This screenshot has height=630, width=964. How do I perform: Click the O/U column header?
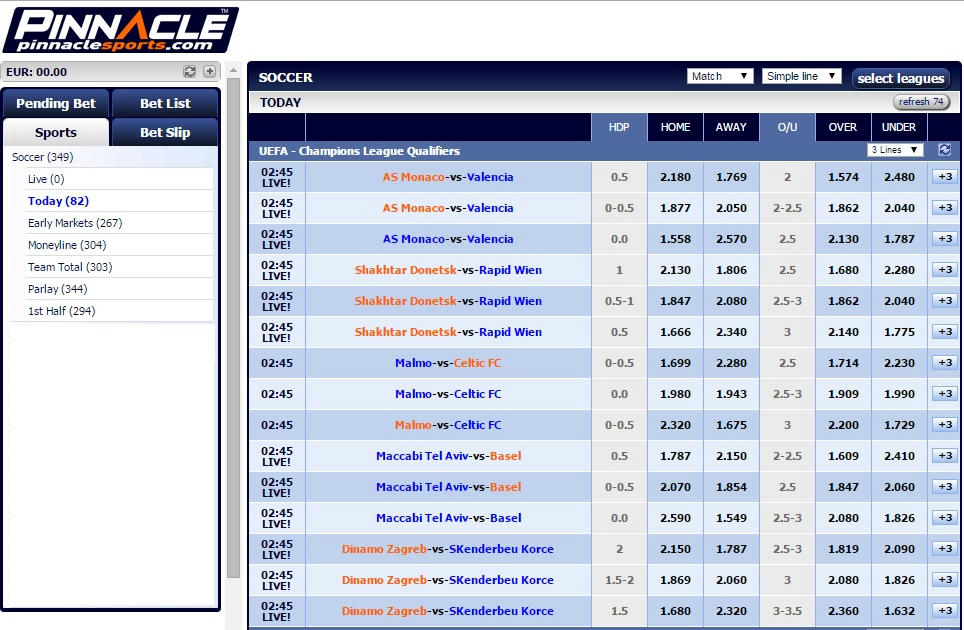[788, 127]
